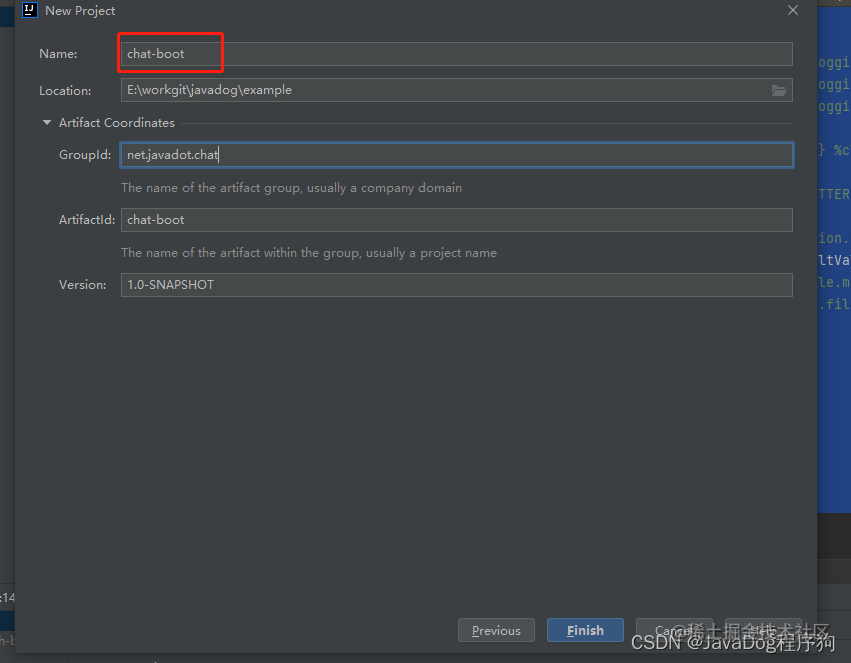The image size is (851, 663).
Task: Click the Version field showing 1.0-SNAPSHOT
Action: click(x=456, y=285)
